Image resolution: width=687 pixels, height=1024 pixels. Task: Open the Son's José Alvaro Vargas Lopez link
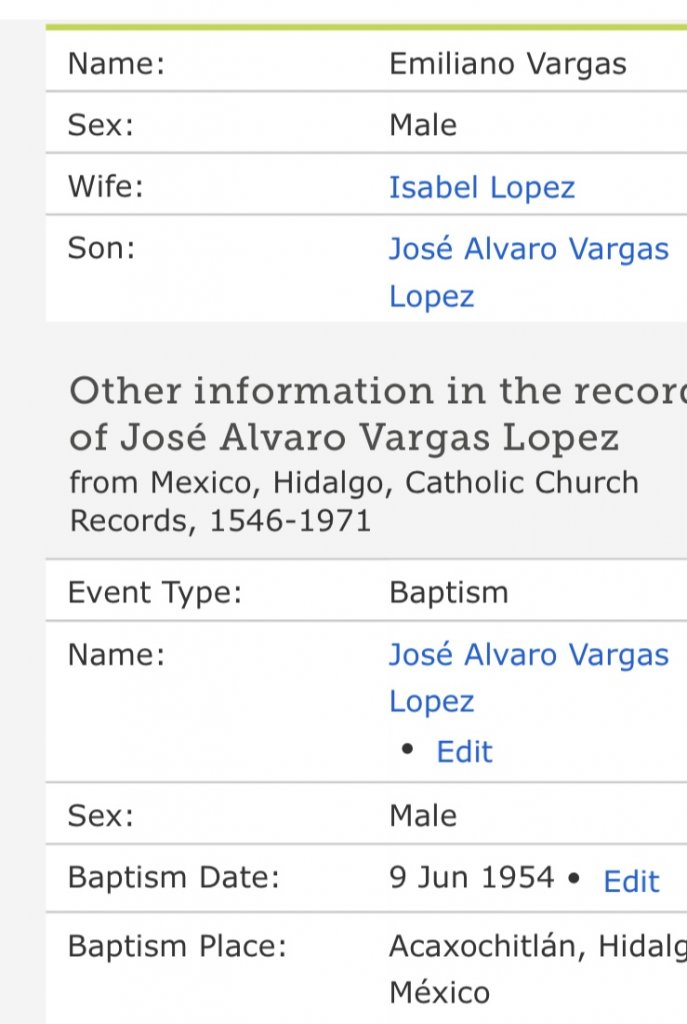click(528, 249)
